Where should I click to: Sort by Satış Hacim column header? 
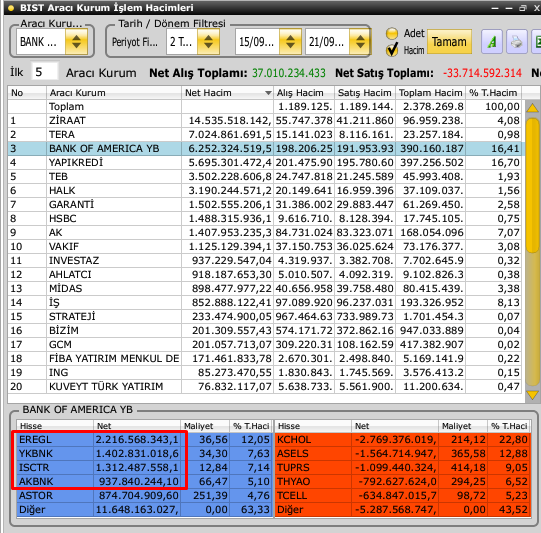pos(365,93)
